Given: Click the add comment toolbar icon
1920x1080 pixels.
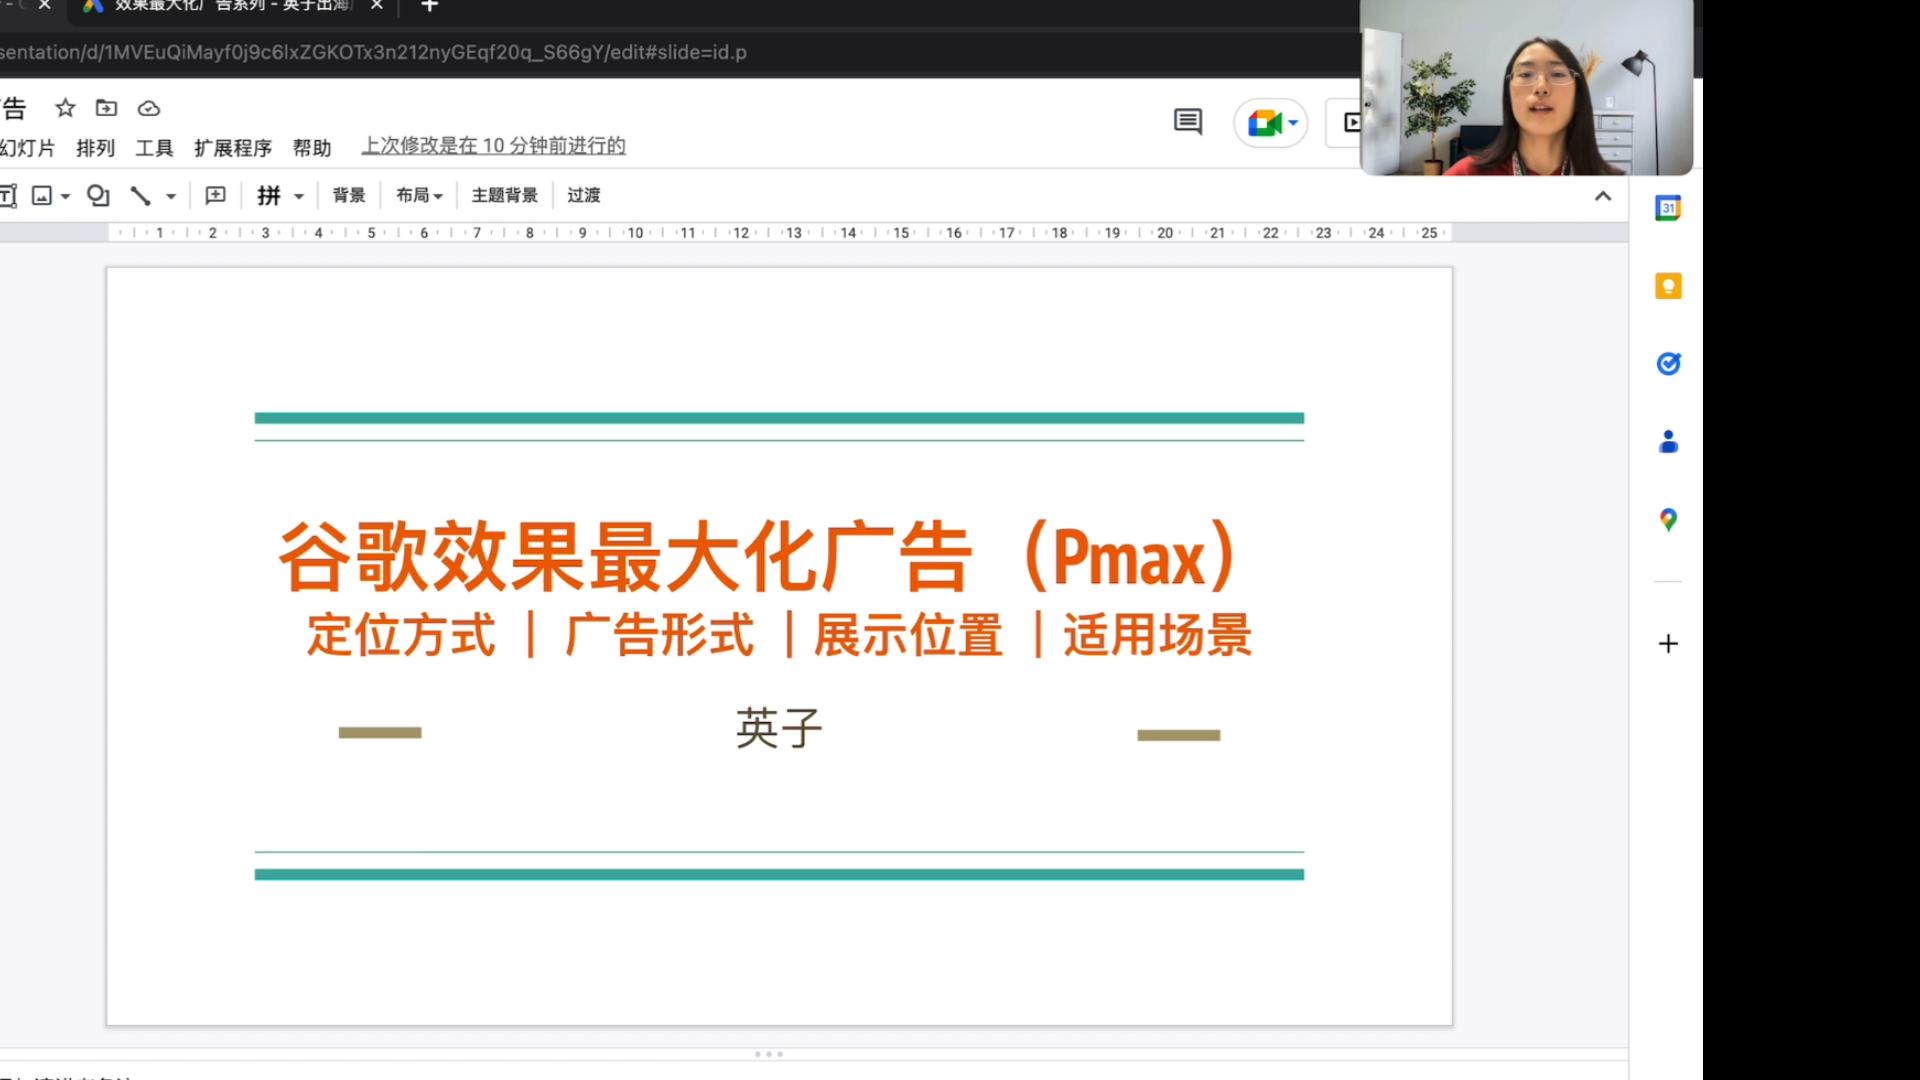Looking at the screenshot, I should [x=215, y=196].
